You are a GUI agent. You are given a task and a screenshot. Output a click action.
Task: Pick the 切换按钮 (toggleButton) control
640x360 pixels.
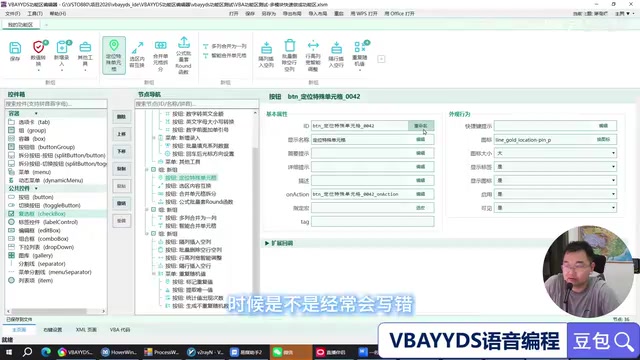(44, 205)
